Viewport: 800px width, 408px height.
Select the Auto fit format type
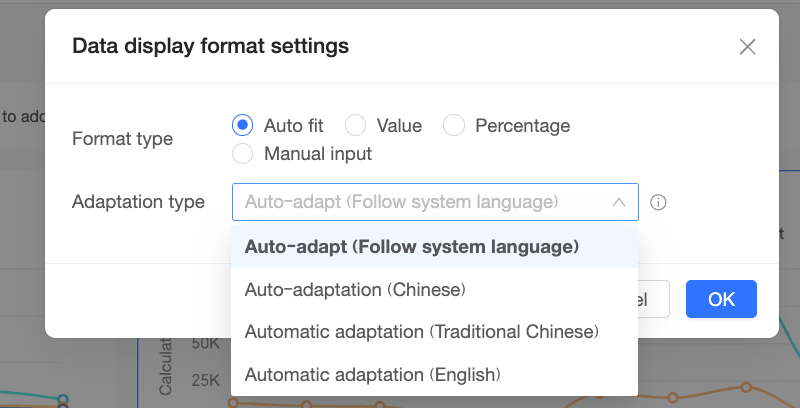coord(242,125)
